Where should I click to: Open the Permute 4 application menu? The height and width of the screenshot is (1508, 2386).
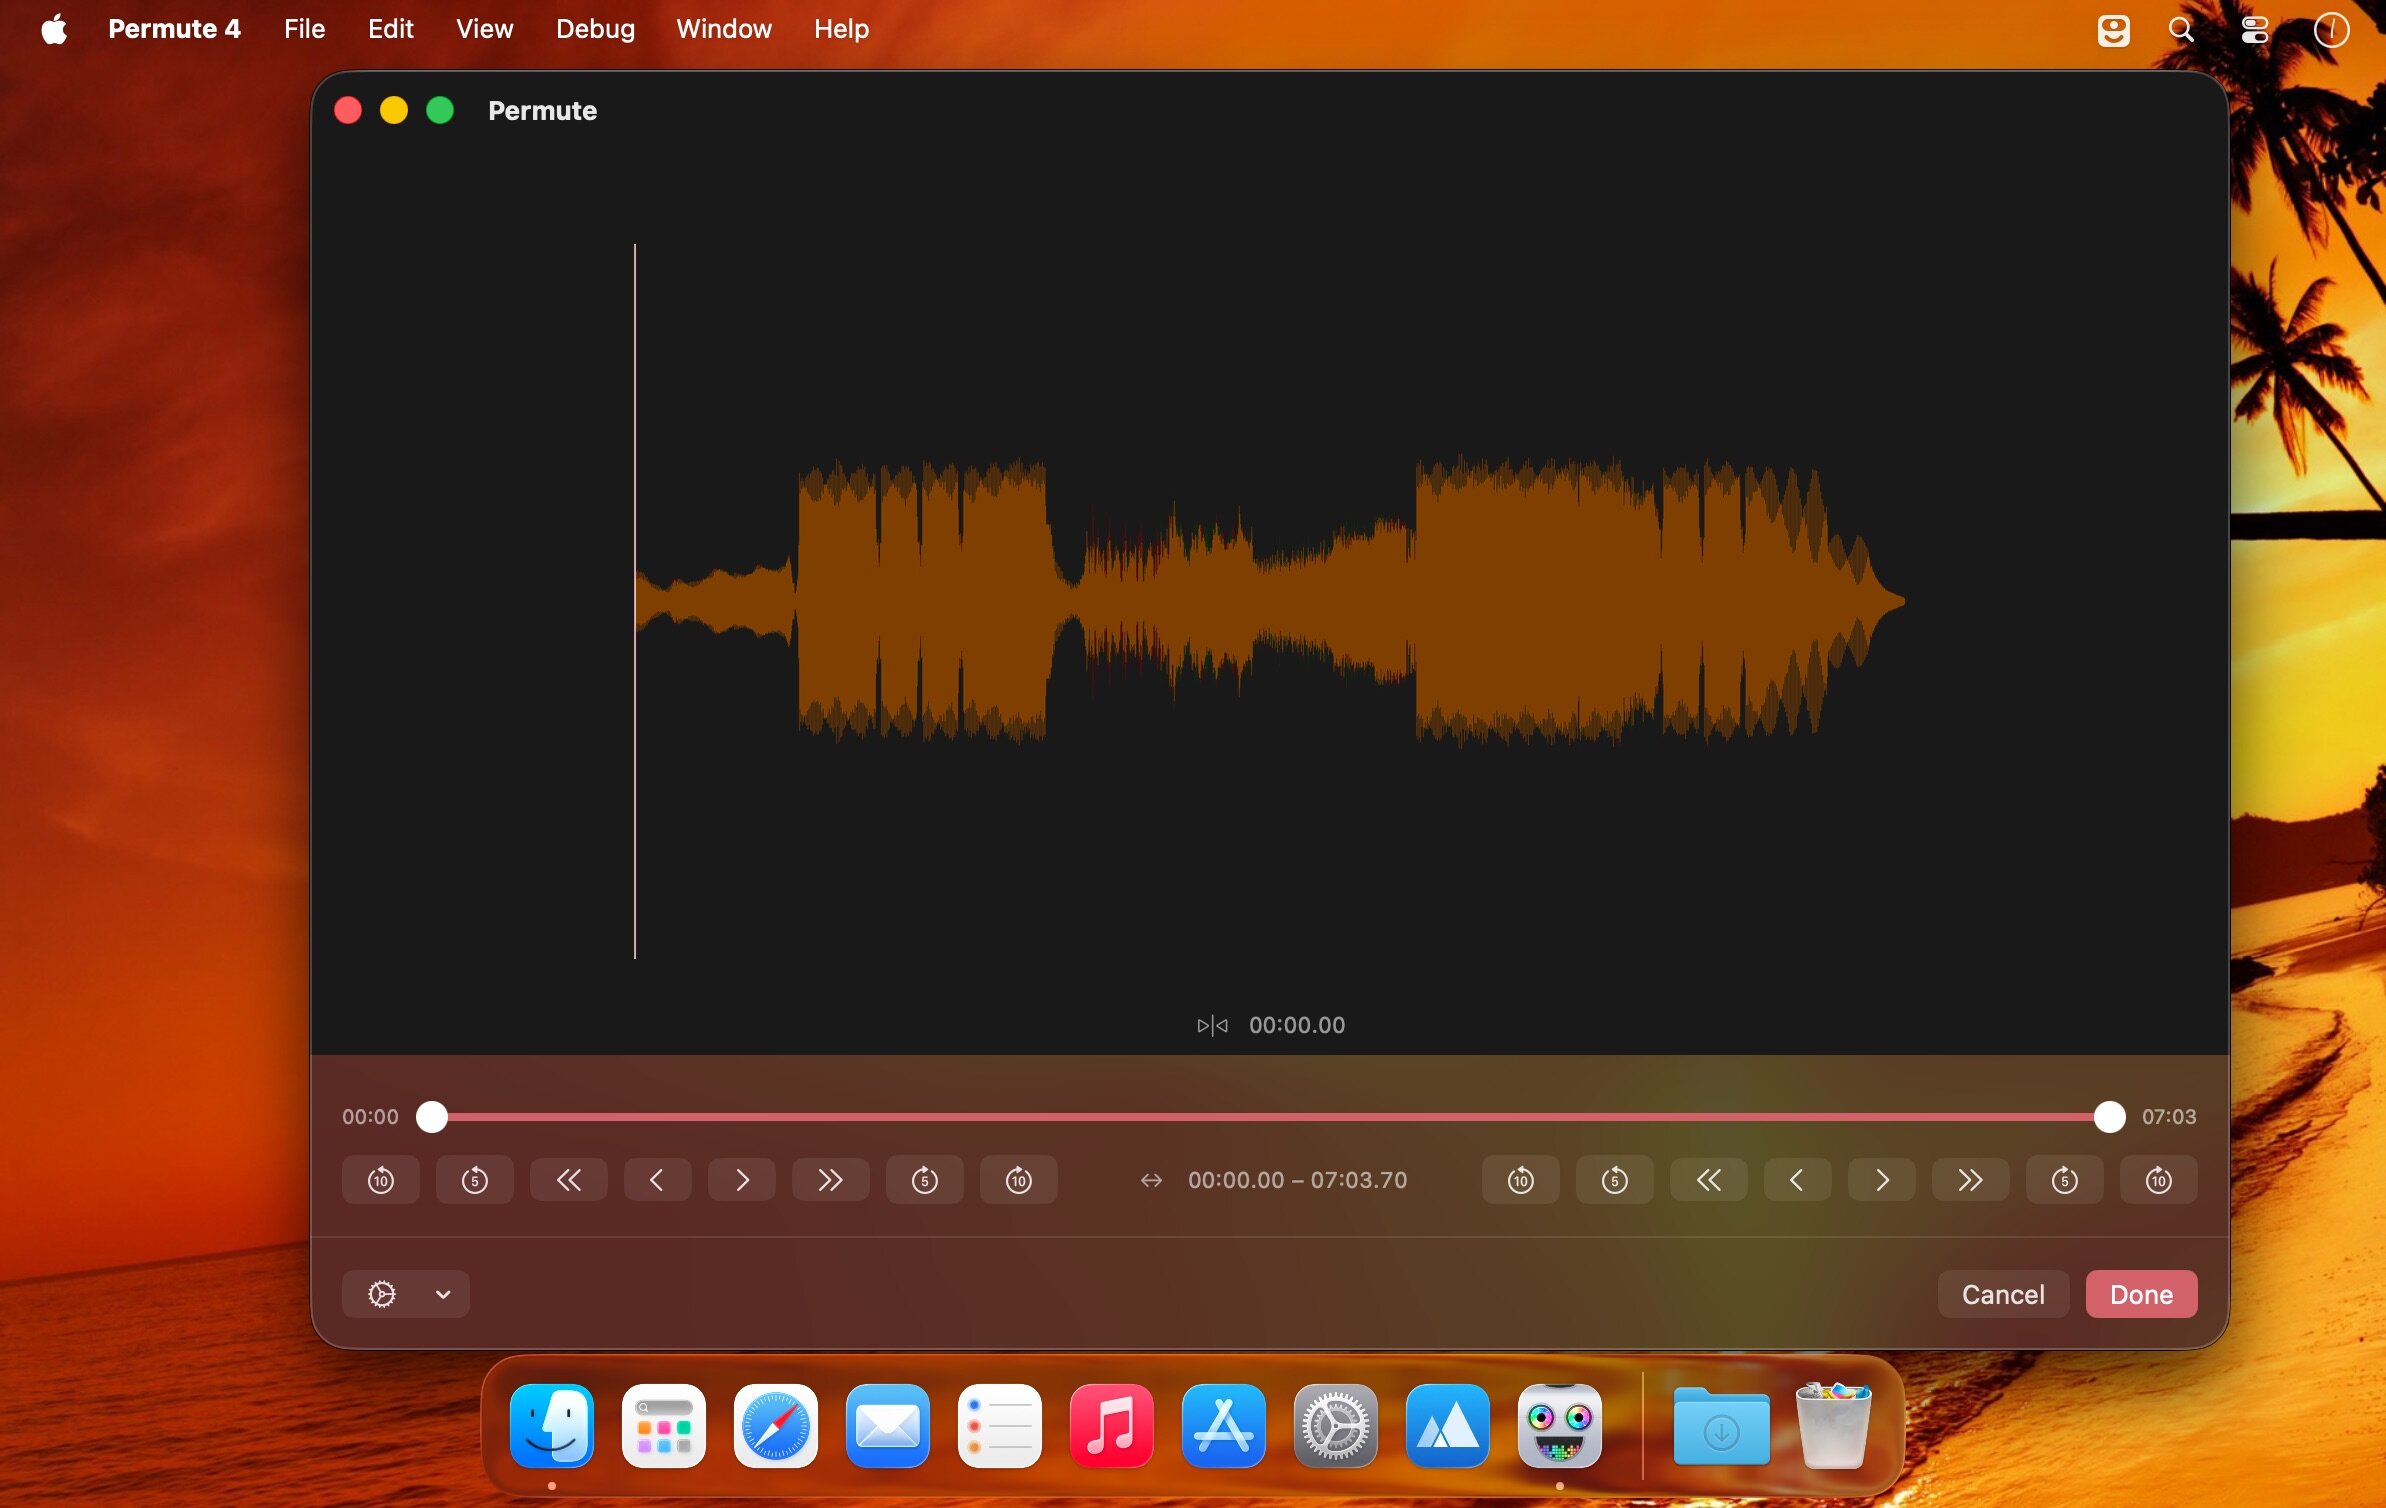(174, 29)
